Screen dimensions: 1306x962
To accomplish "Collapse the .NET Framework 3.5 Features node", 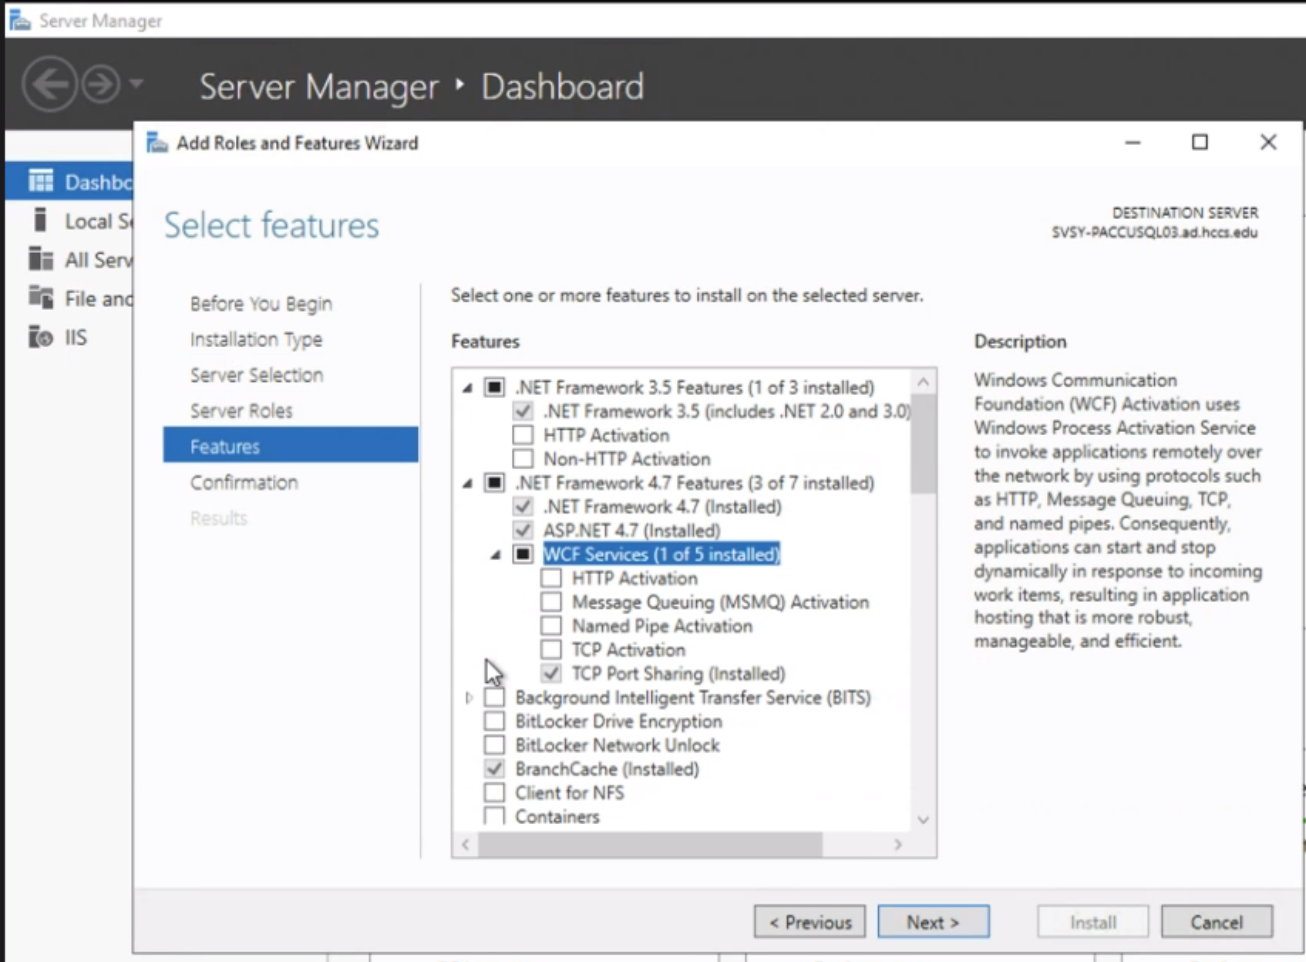I will coord(468,388).
